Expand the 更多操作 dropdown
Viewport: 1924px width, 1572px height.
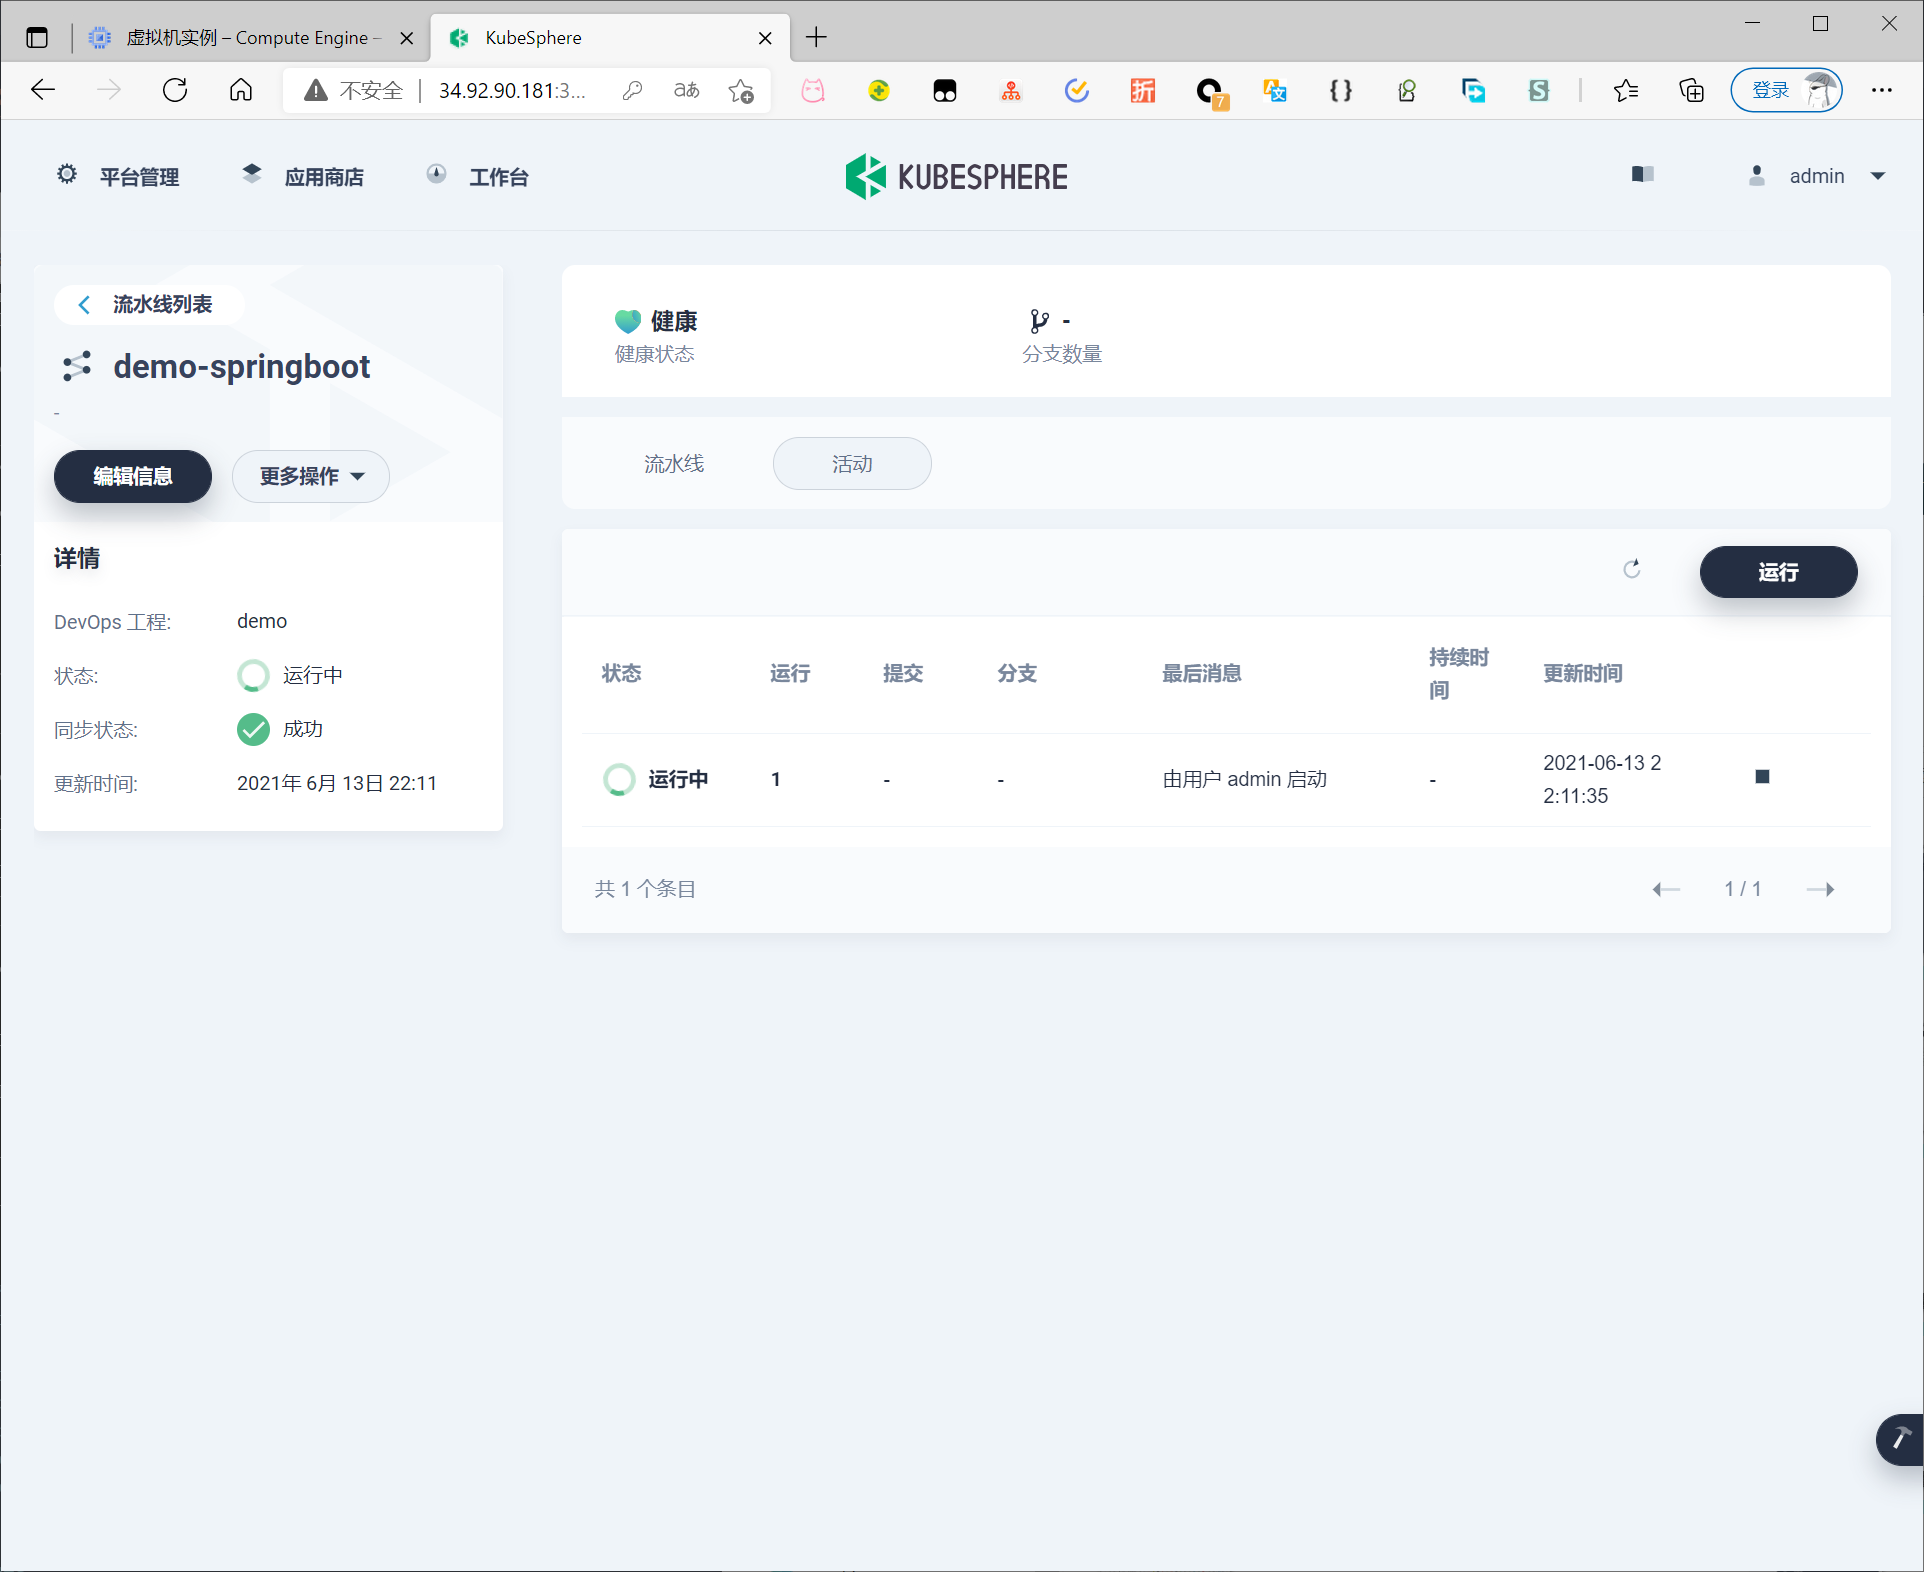[x=311, y=476]
